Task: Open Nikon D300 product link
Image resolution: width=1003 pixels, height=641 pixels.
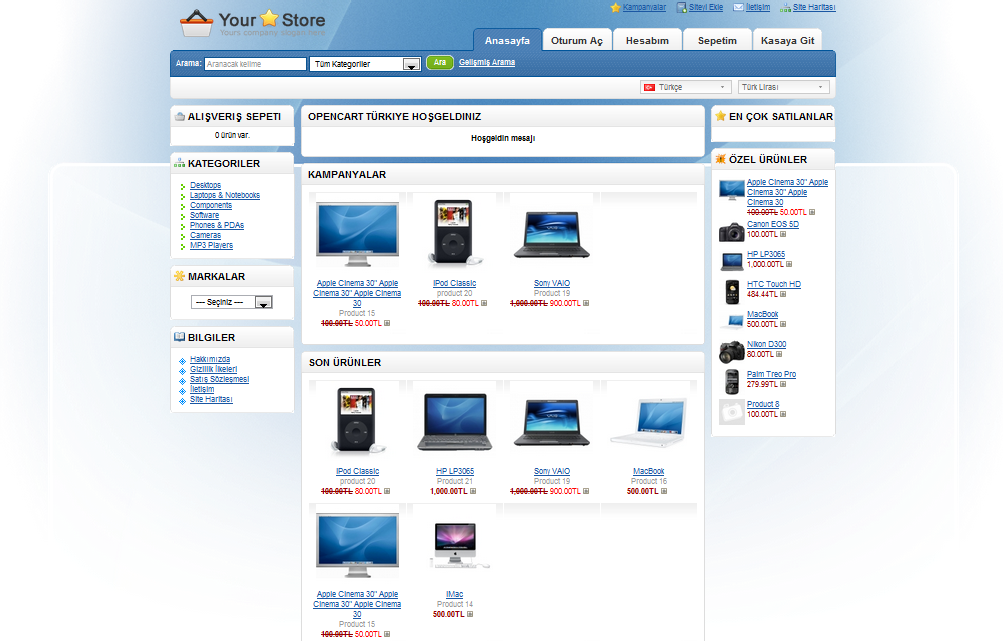Action: tap(766, 344)
